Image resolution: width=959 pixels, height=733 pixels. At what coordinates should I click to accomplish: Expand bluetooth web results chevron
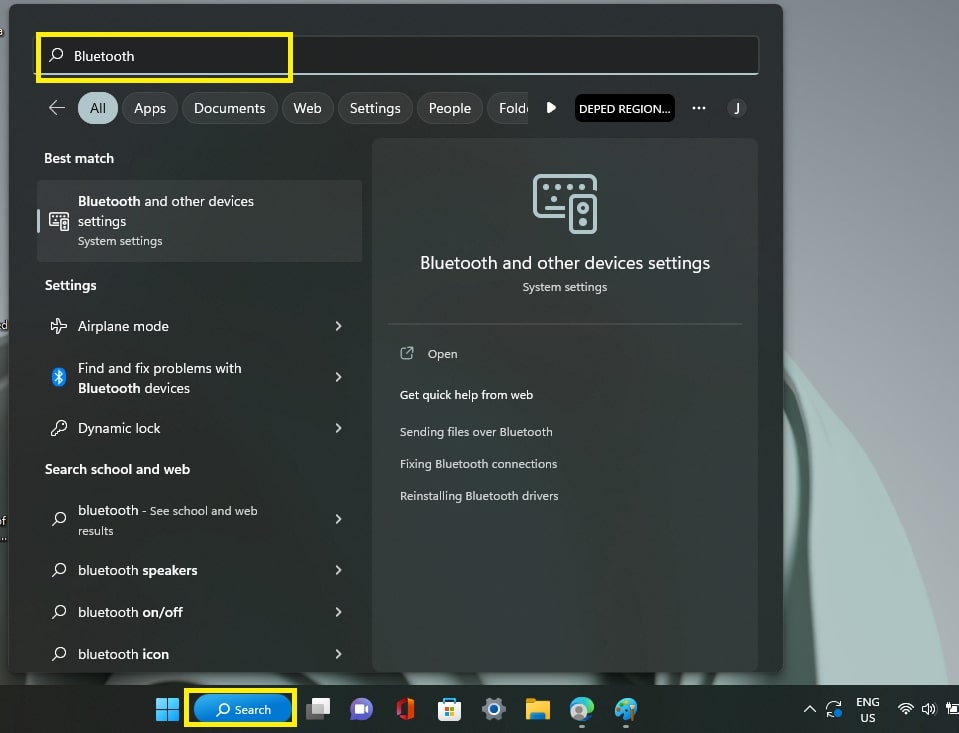(x=338, y=519)
